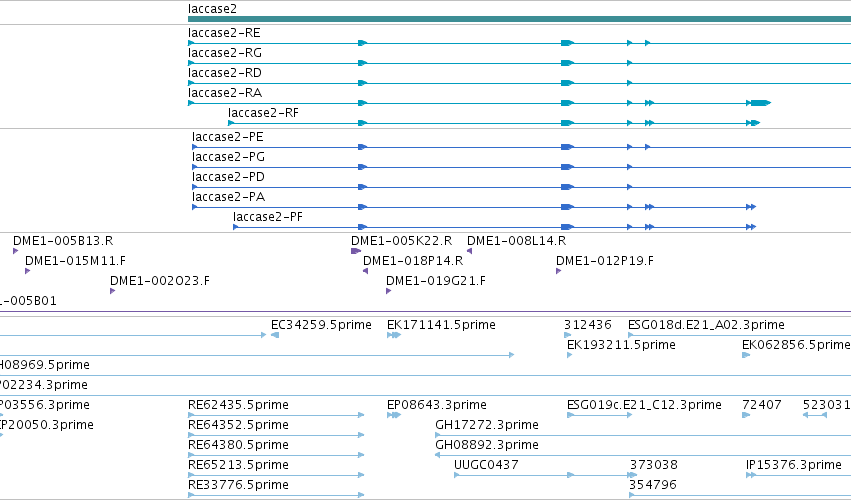This screenshot has width=851, height=500.
Task: Select the laccase2 gene bar
Action: coord(519,19)
